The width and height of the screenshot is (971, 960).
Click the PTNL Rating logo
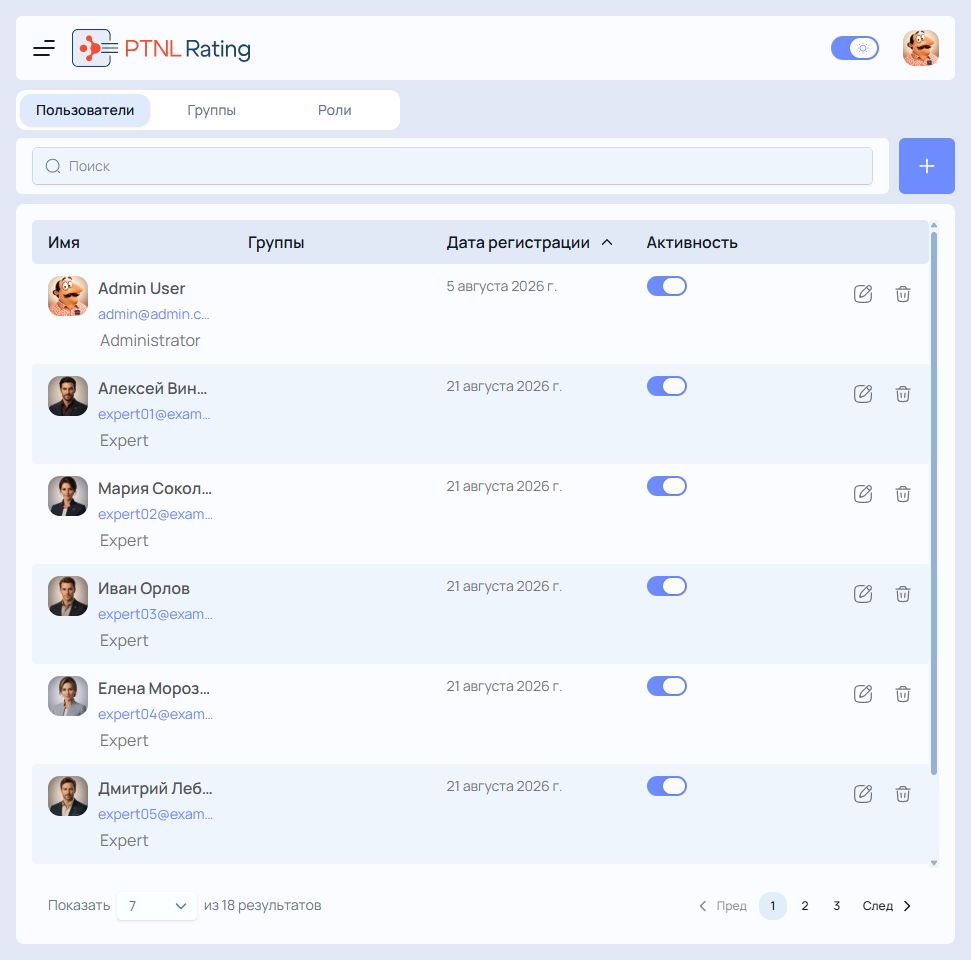(161, 48)
